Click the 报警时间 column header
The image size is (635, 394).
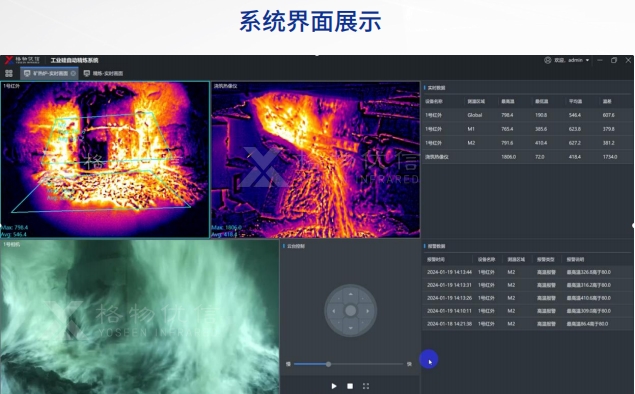tap(435, 259)
